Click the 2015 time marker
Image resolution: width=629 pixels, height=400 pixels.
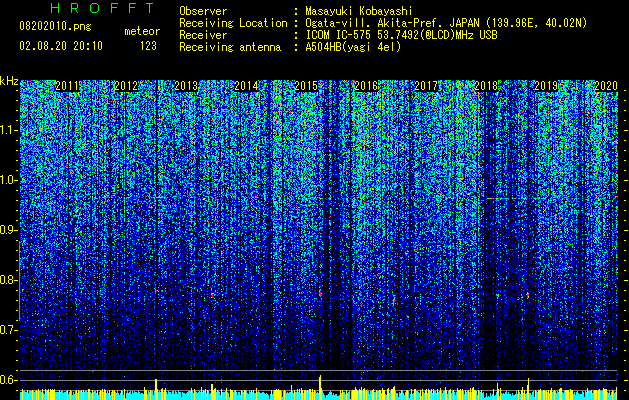306,86
